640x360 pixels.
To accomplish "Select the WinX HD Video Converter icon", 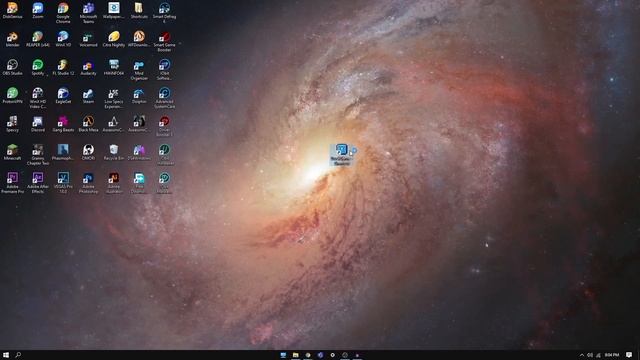I will tap(38, 98).
